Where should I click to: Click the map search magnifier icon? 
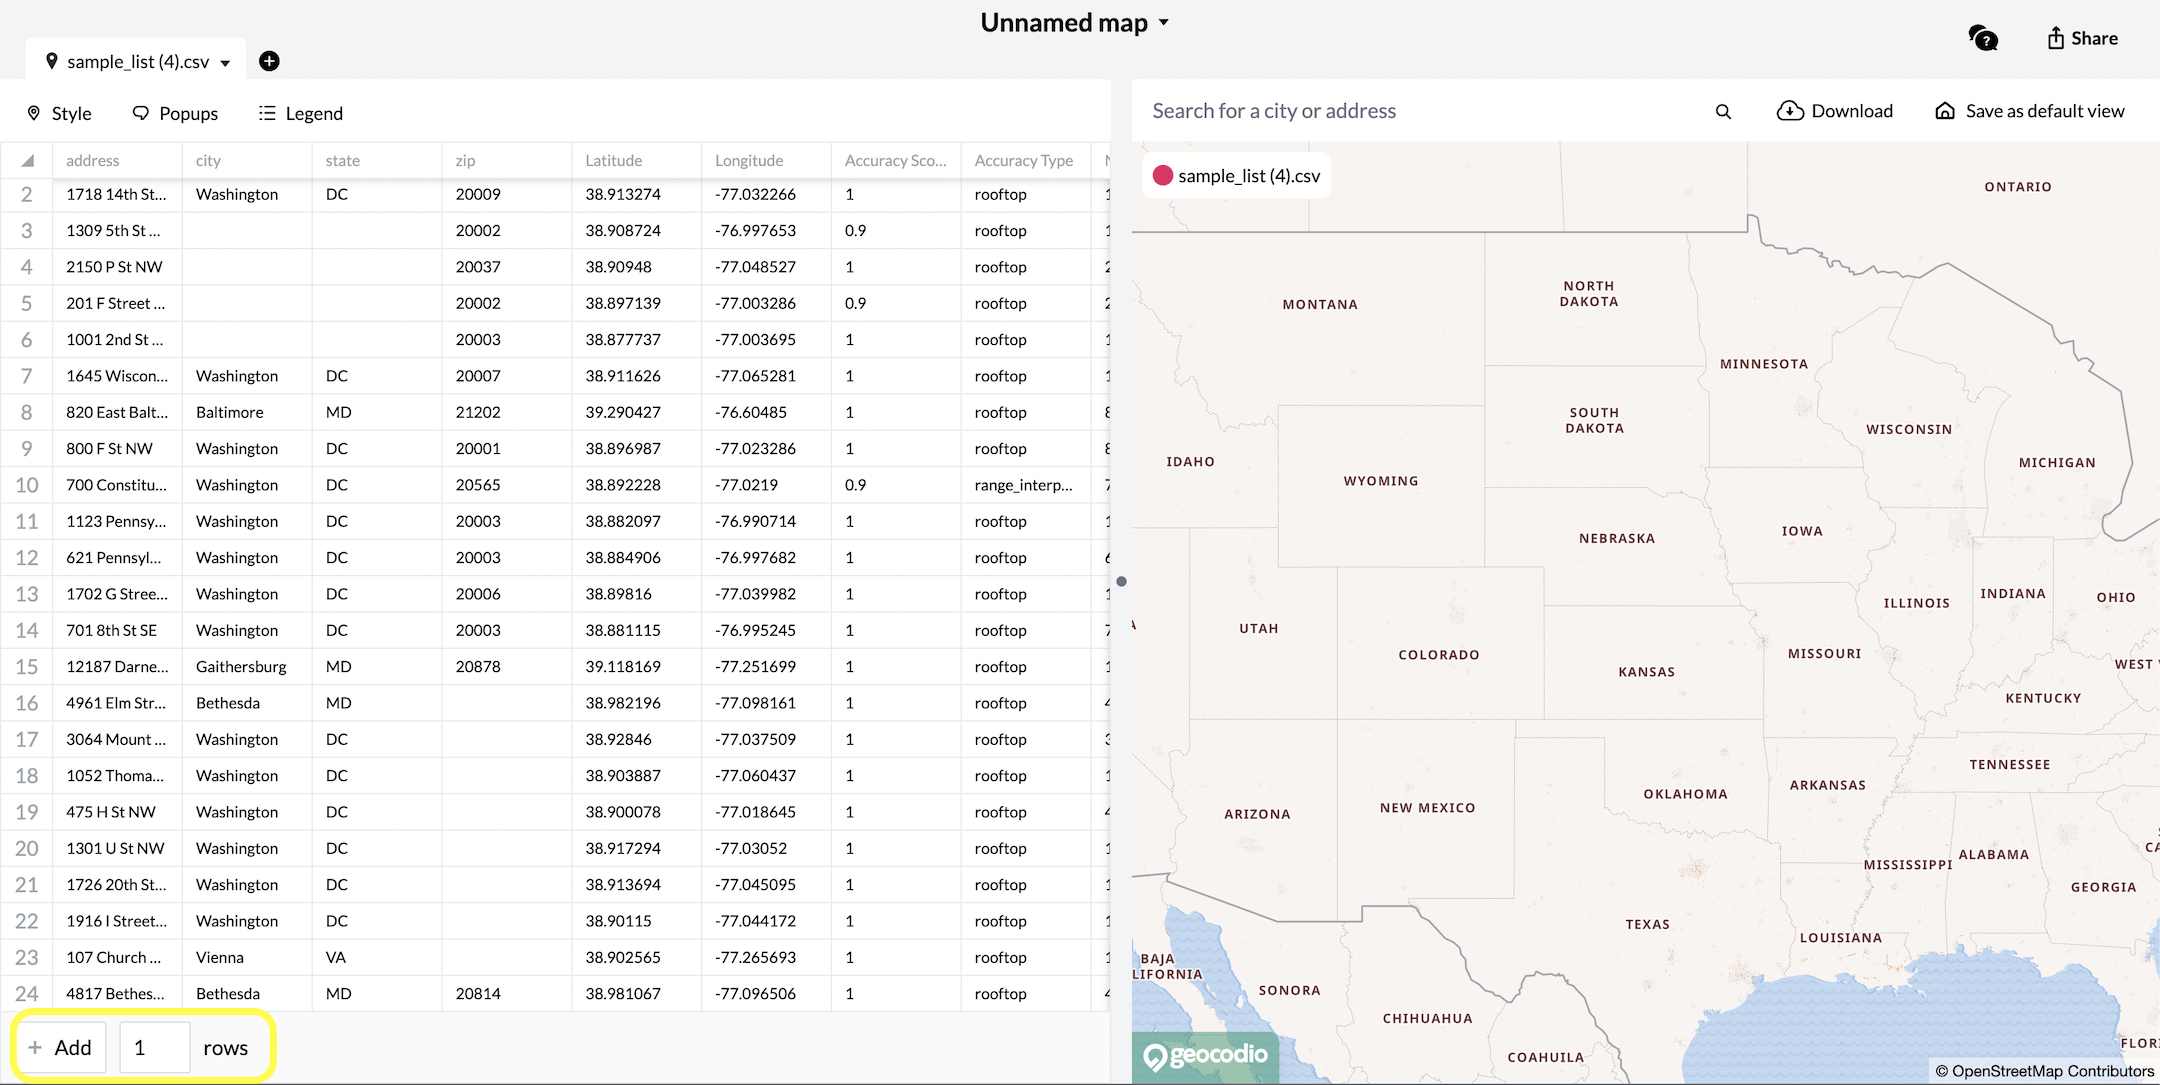coord(1723,111)
